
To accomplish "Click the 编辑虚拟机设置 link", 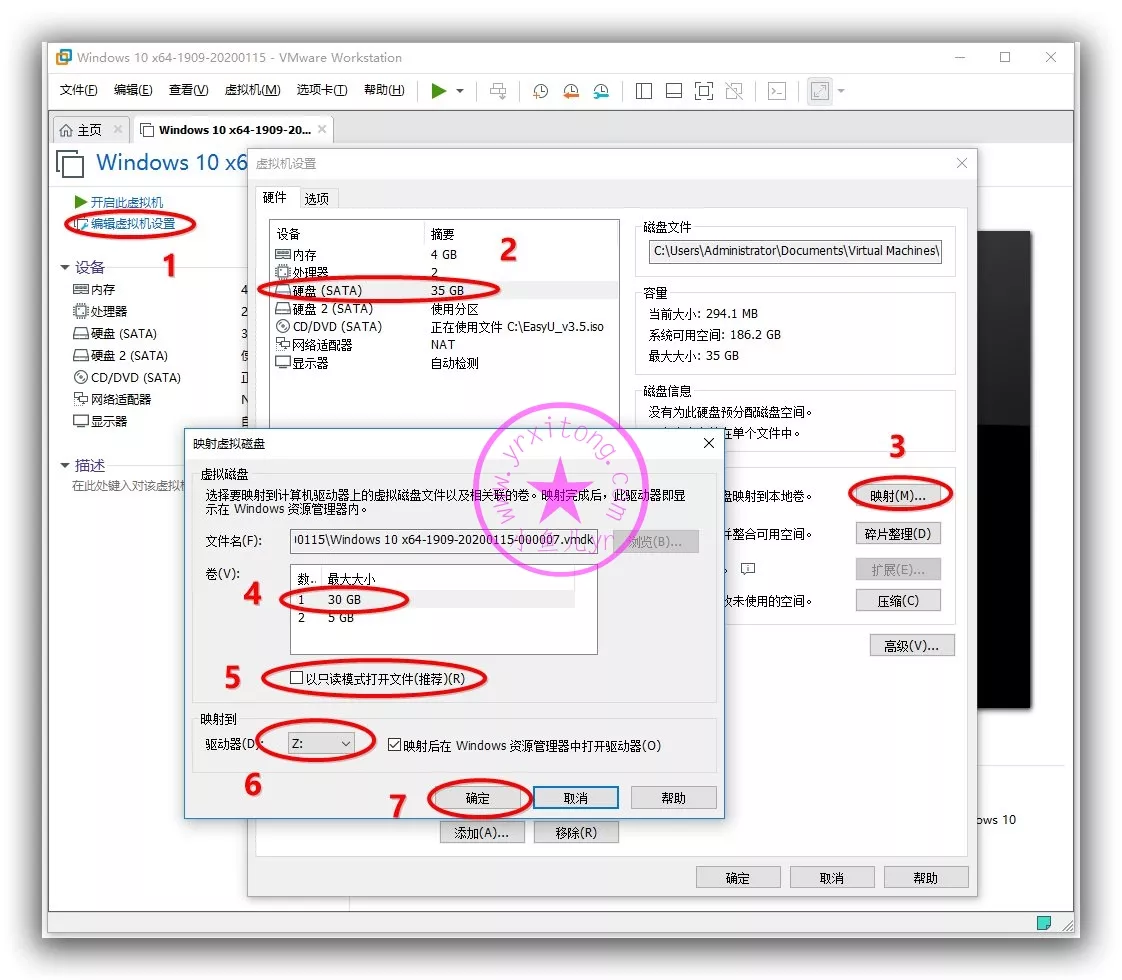I will (133, 224).
